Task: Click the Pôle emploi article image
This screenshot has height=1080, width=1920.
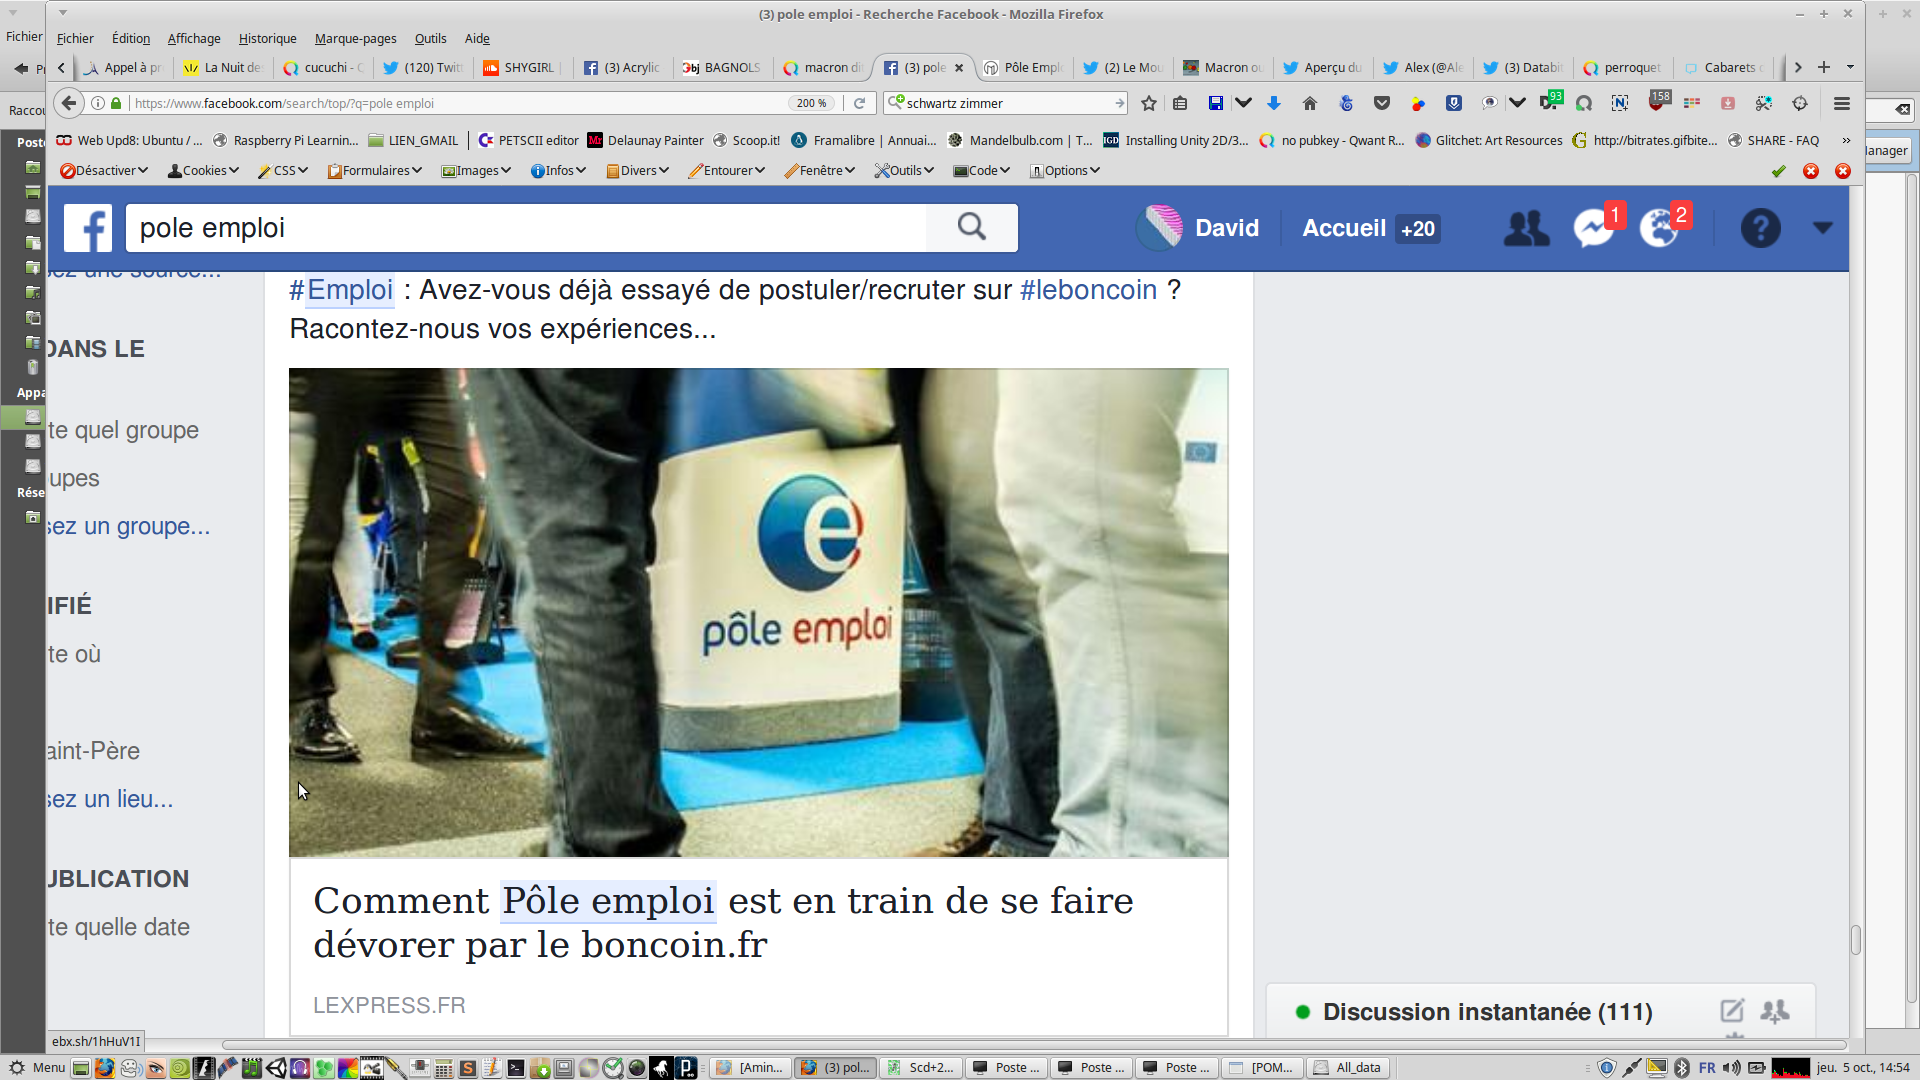Action: [758, 612]
